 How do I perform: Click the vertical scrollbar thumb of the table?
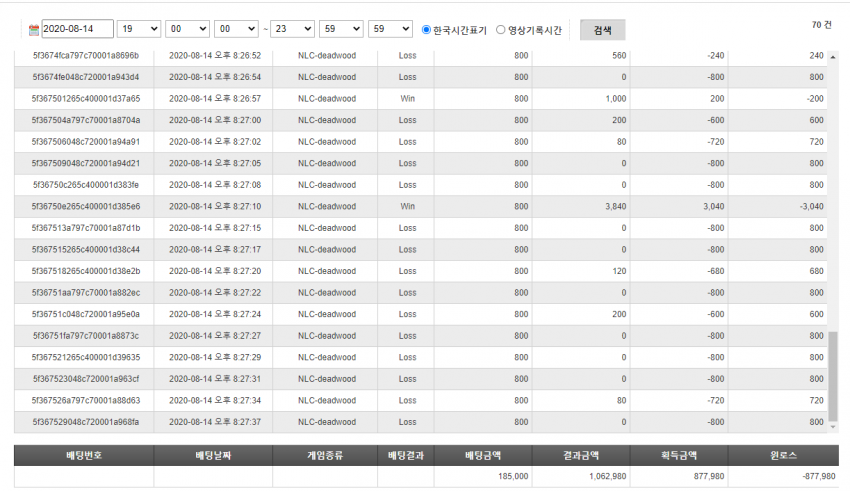pos(833,377)
